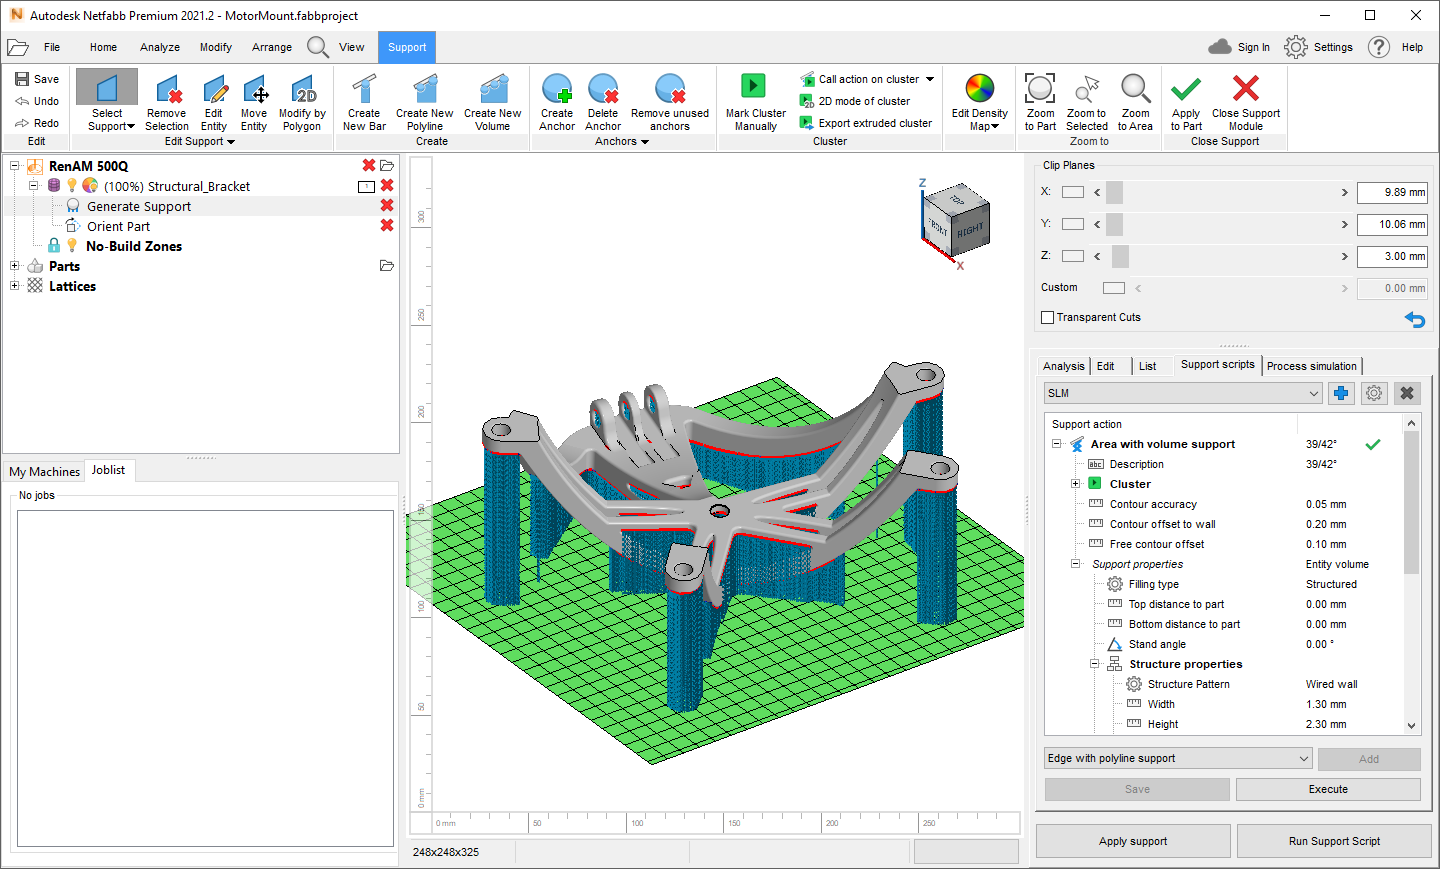Viewport: 1440px width, 869px height.
Task: Click the Run Support Script button
Action: [1334, 841]
